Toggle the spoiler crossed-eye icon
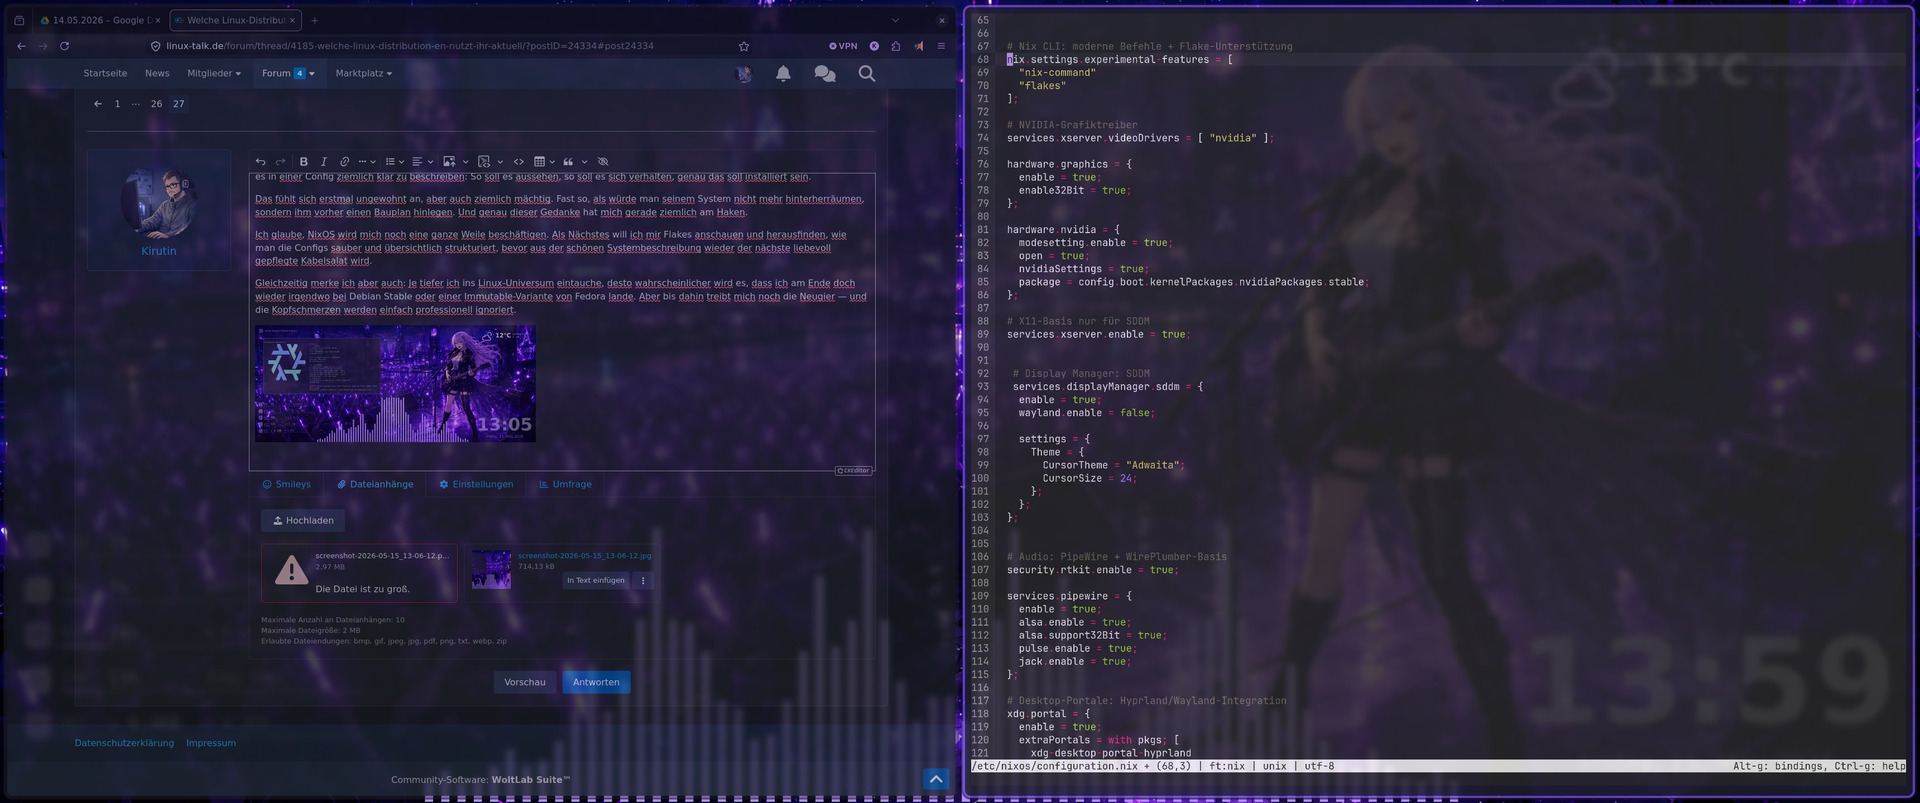 click(x=603, y=161)
